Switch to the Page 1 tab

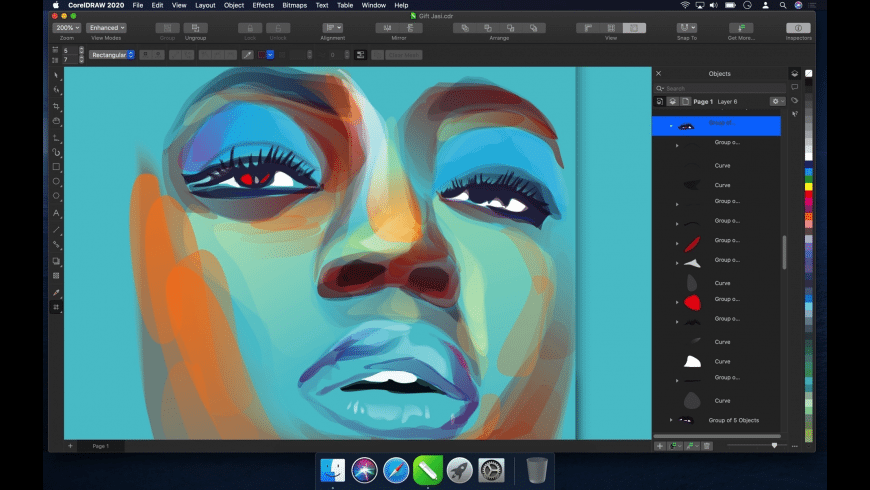coord(100,445)
